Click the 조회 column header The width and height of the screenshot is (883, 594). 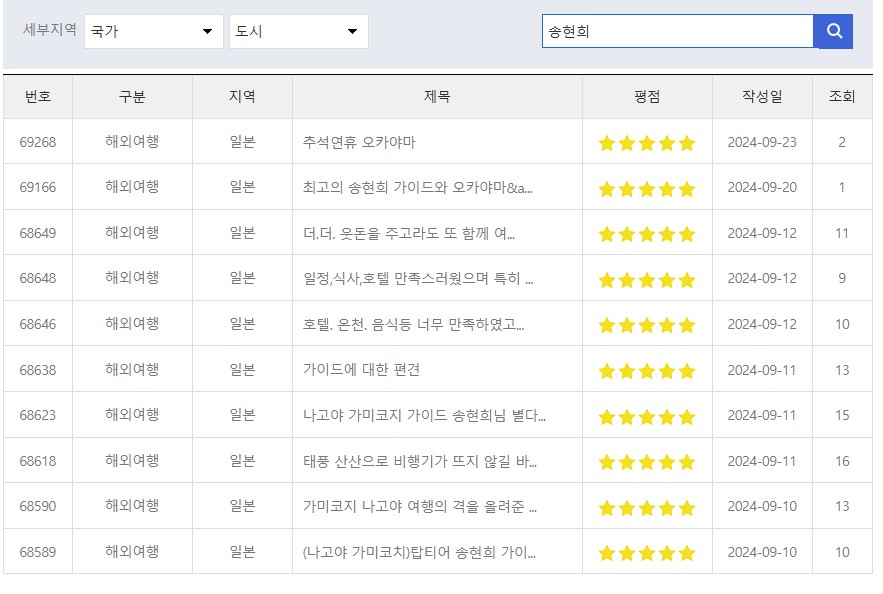click(x=842, y=97)
